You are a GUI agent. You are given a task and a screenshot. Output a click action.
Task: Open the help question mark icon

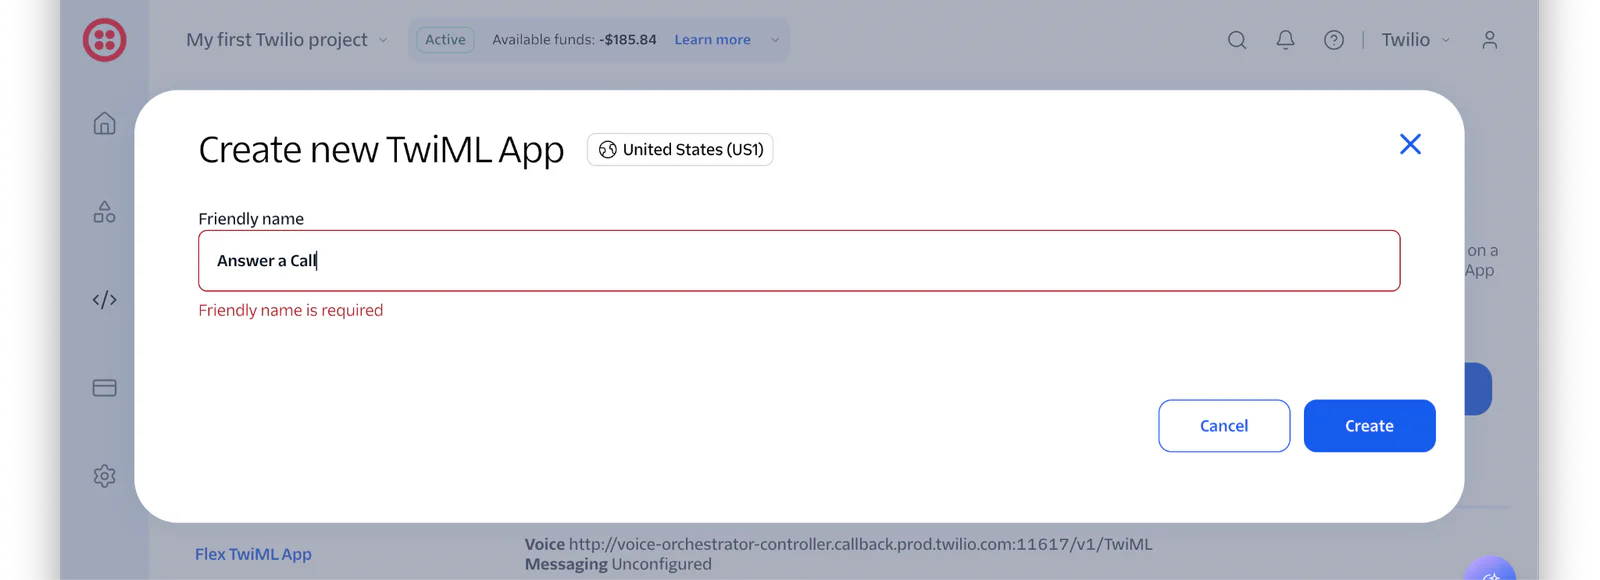1334,40
